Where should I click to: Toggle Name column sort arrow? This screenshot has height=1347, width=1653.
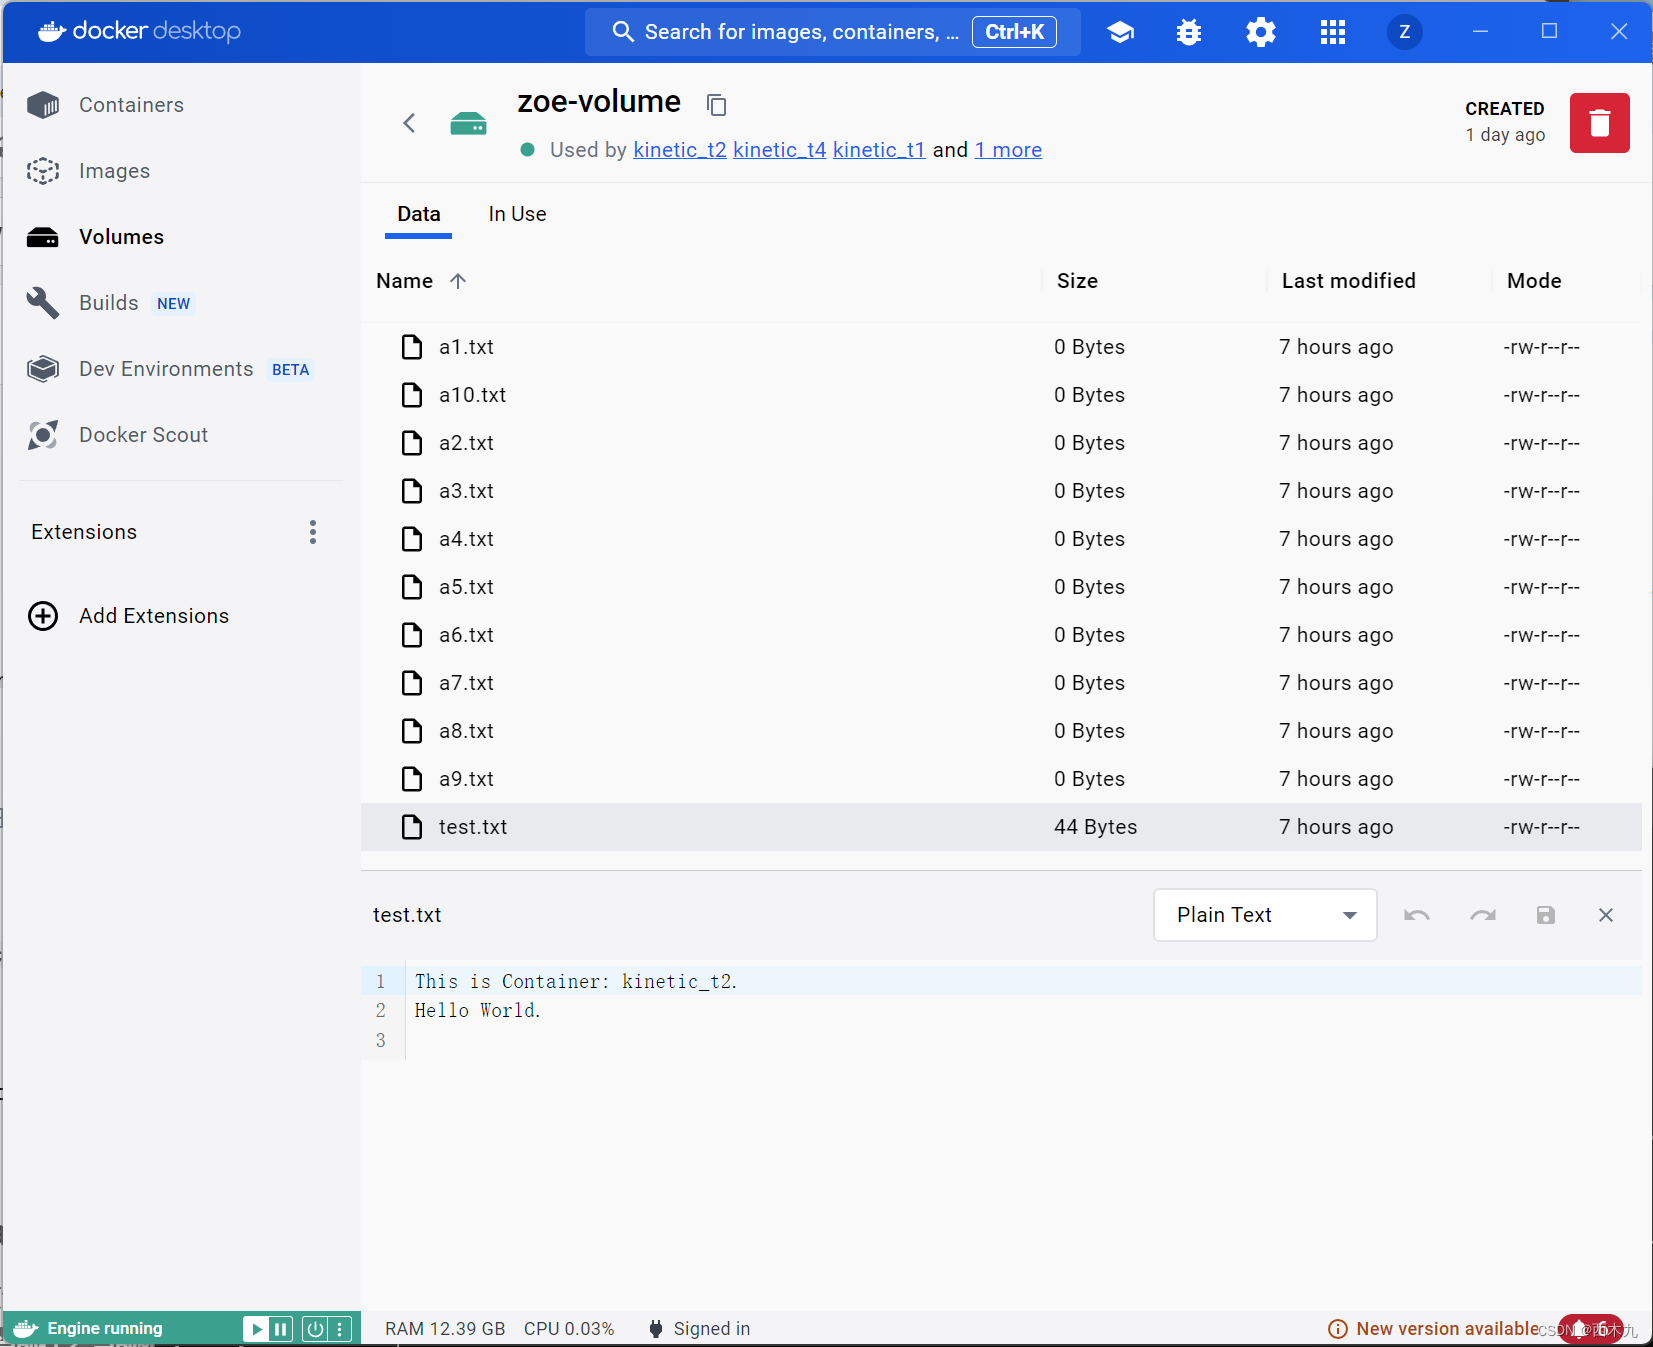click(x=458, y=281)
